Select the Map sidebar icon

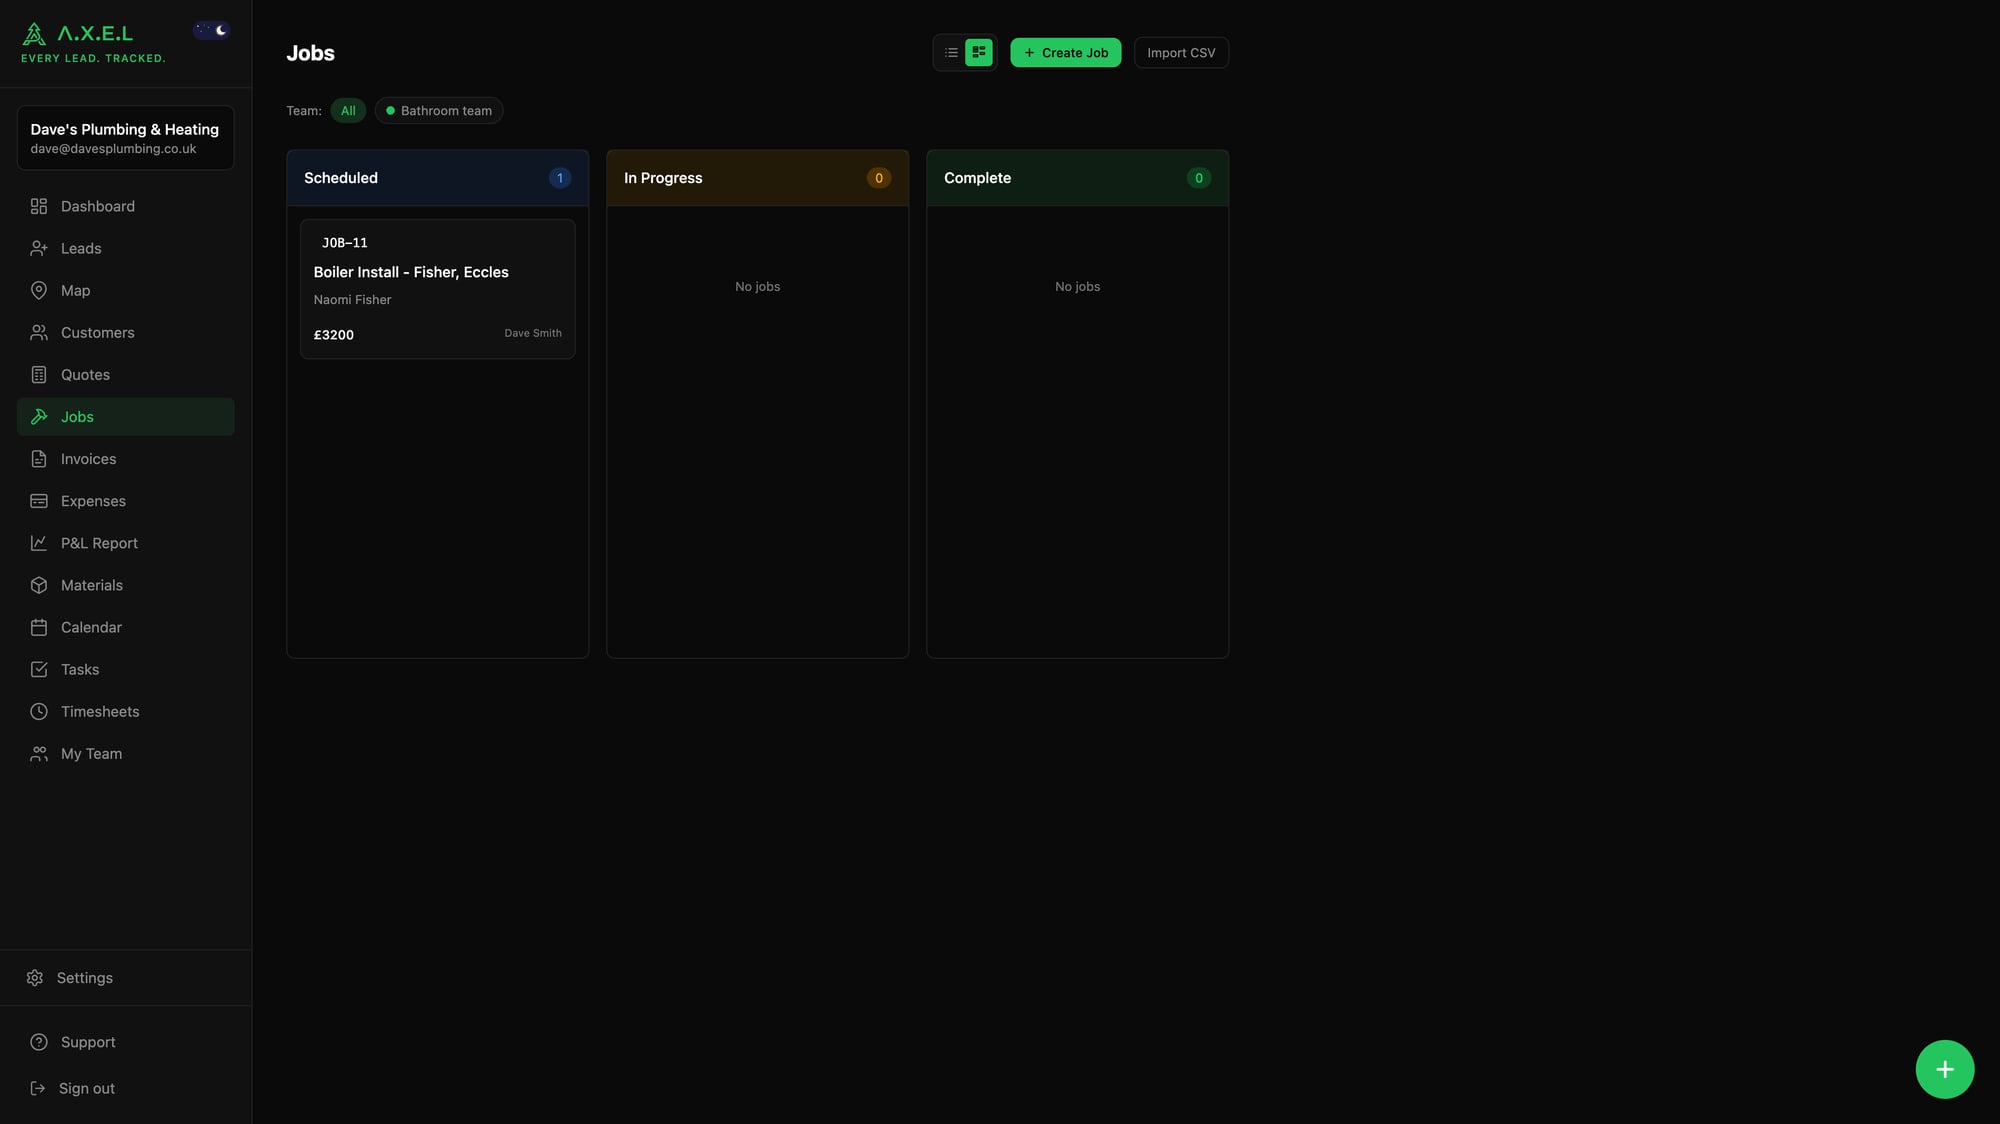pos(38,290)
